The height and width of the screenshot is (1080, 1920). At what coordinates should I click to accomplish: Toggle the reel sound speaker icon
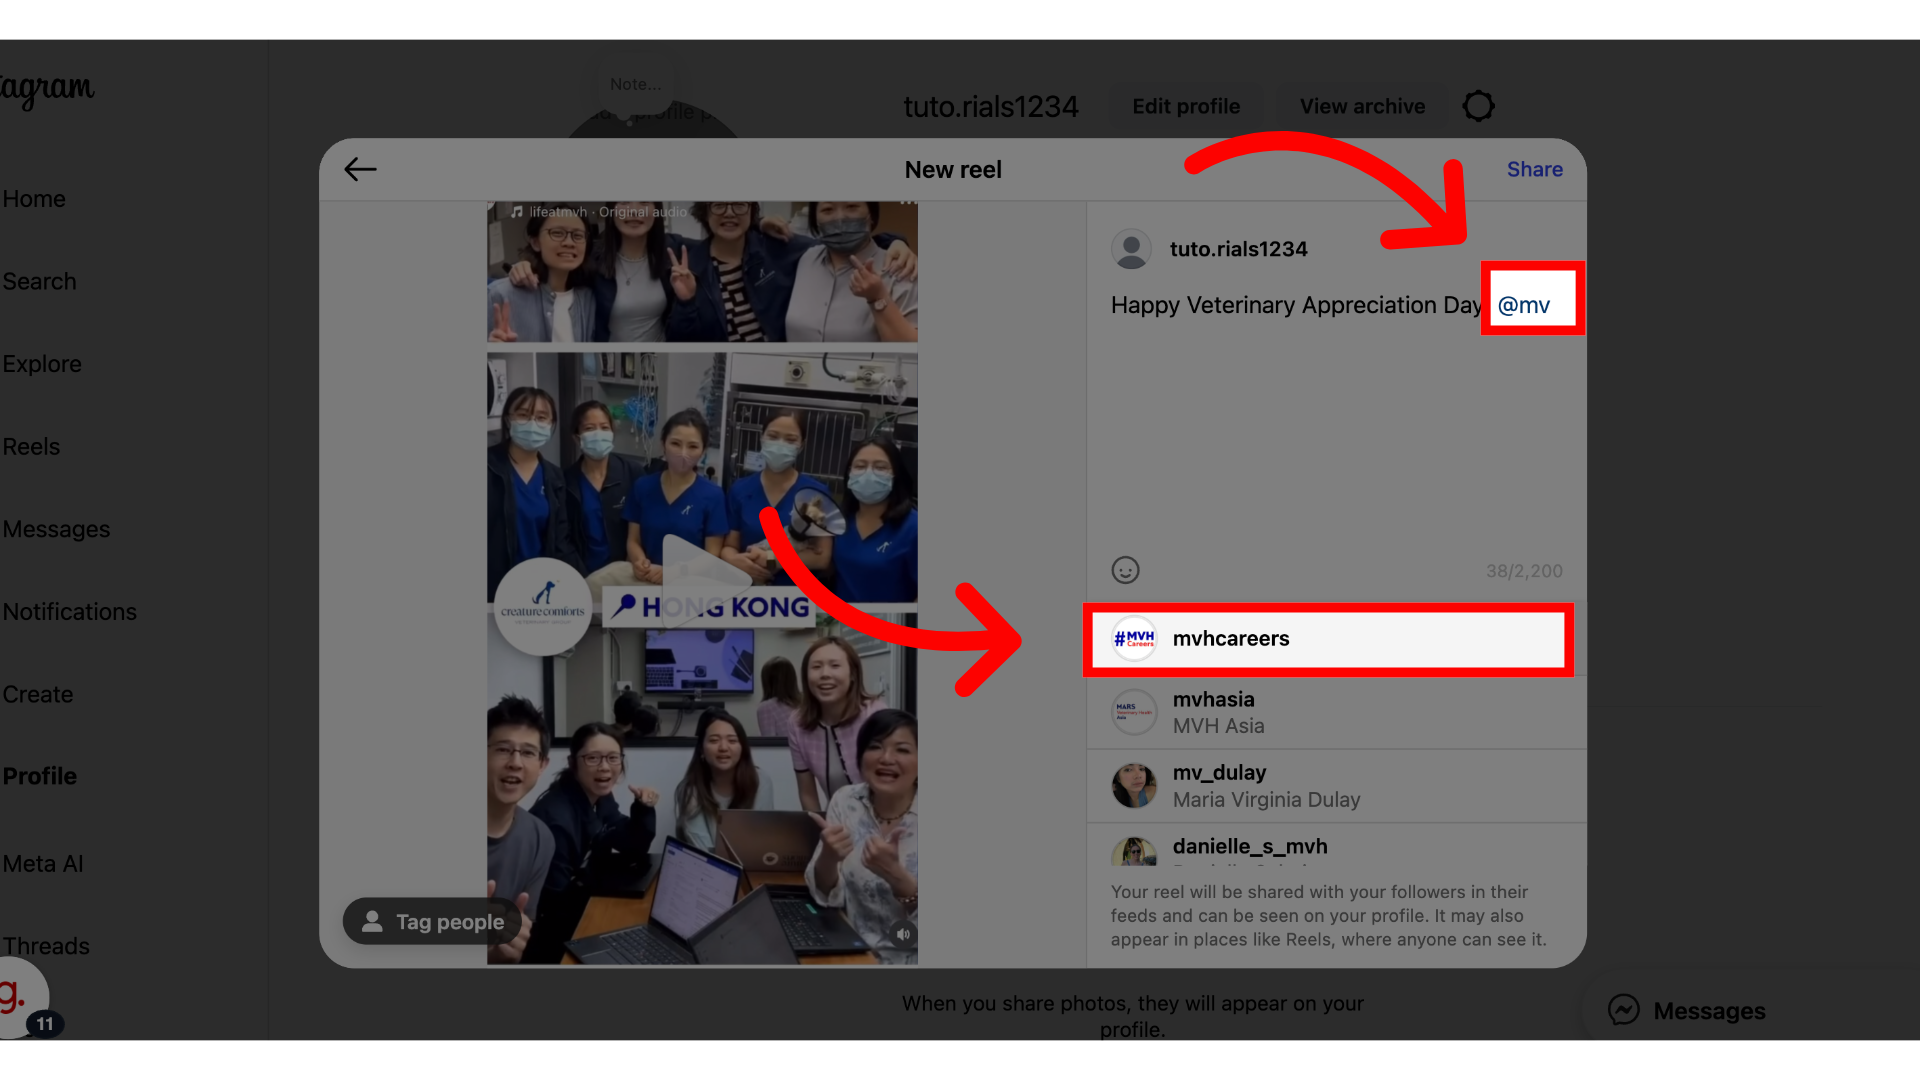coord(903,934)
